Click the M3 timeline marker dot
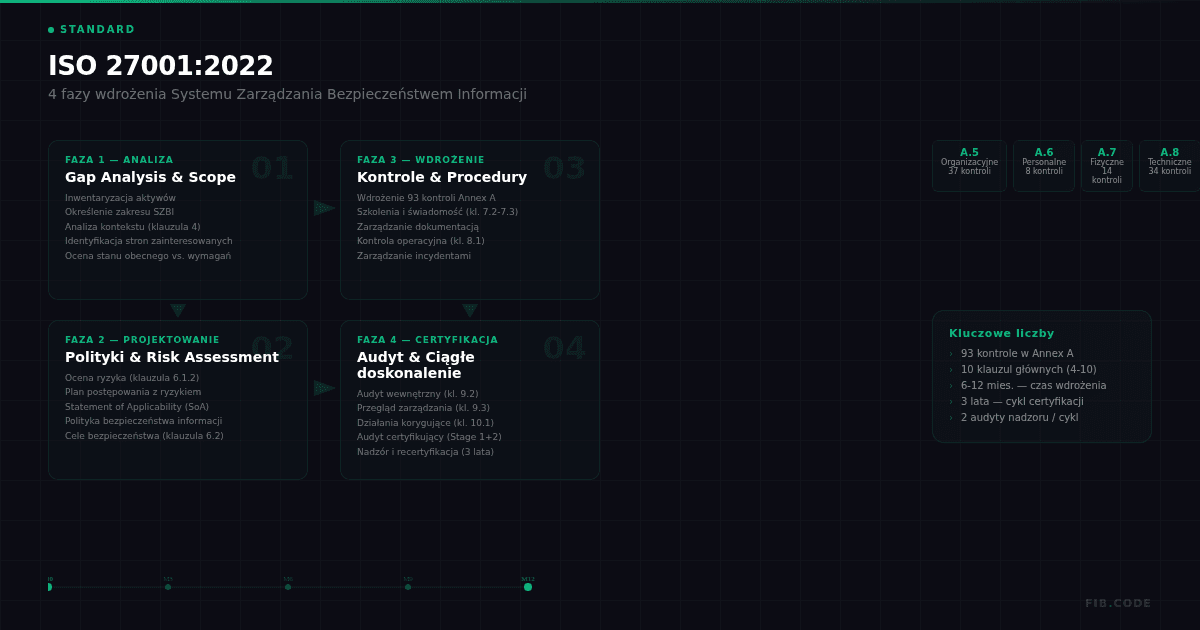 [168, 587]
